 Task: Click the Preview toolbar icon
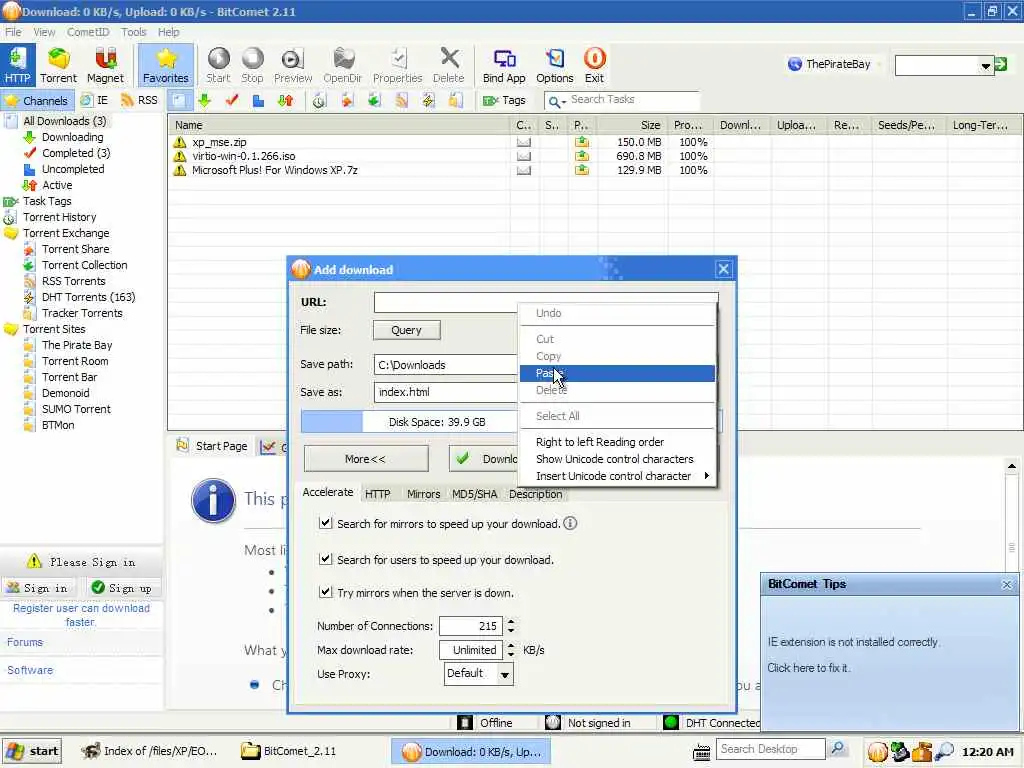(x=293, y=65)
